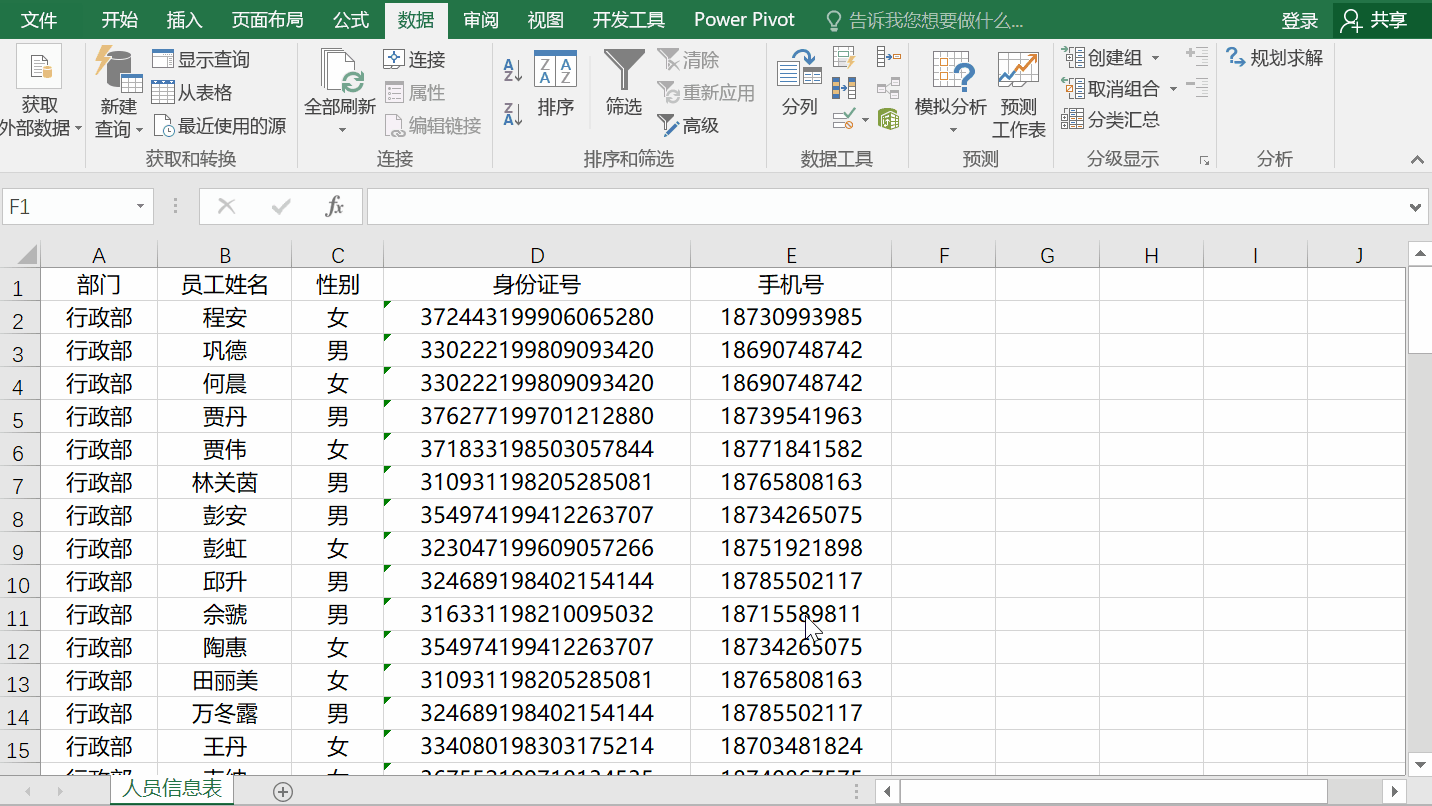
Task: Click the Flash Fill icon in 数据工具
Action: [844, 57]
